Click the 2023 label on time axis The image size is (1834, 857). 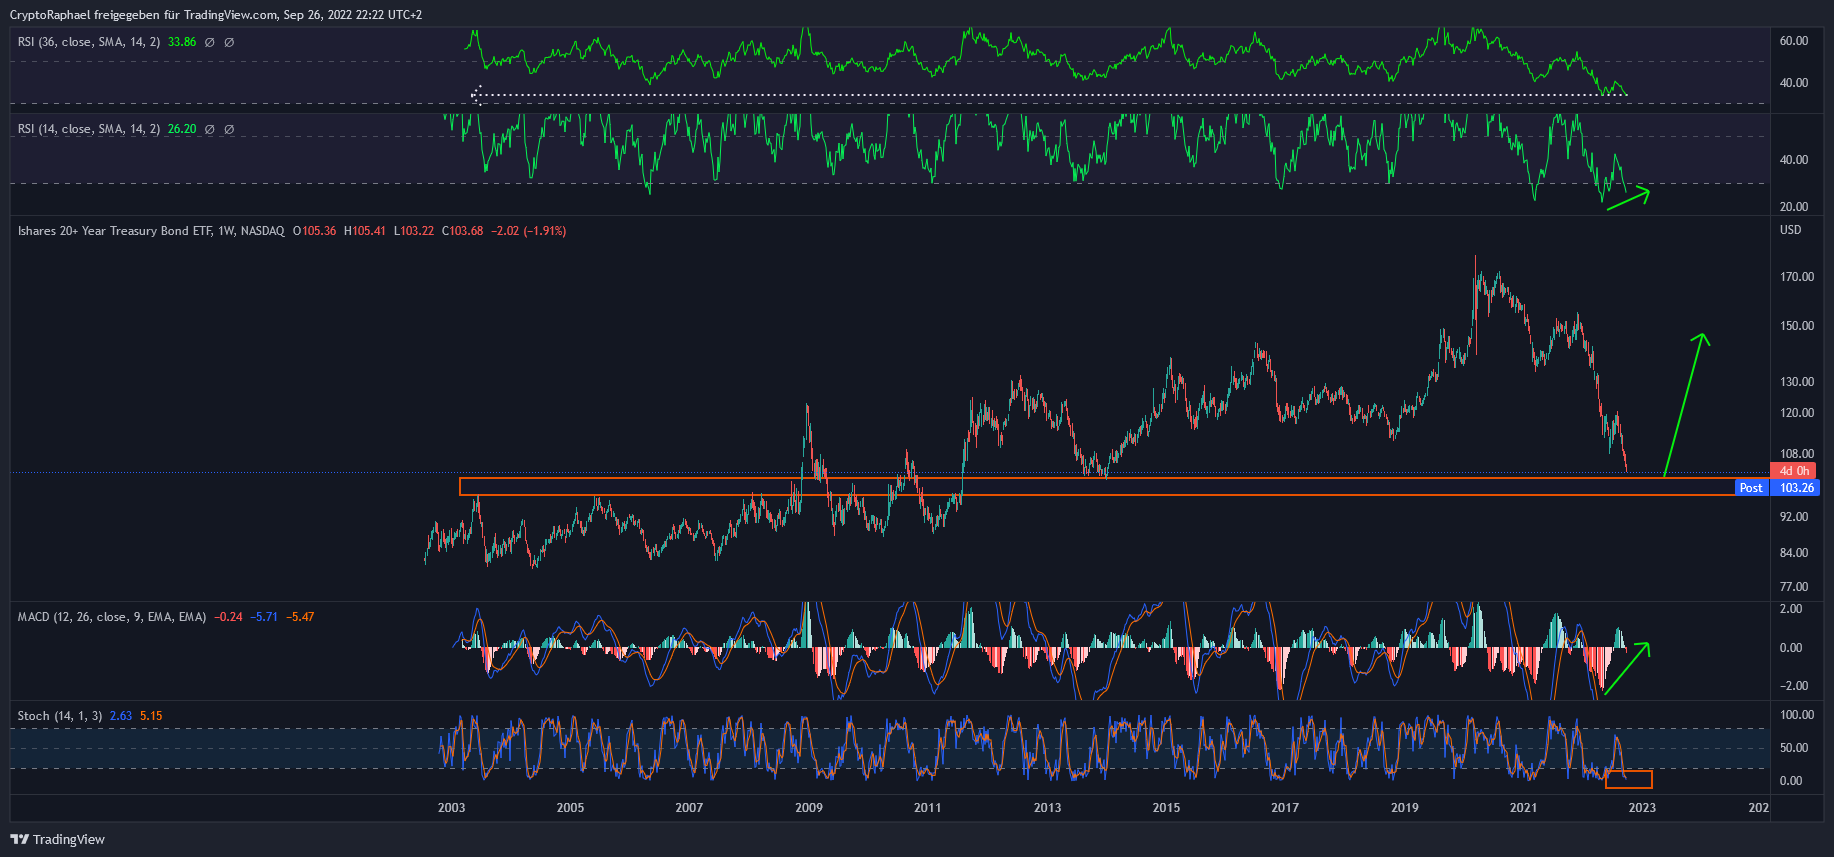point(1642,808)
